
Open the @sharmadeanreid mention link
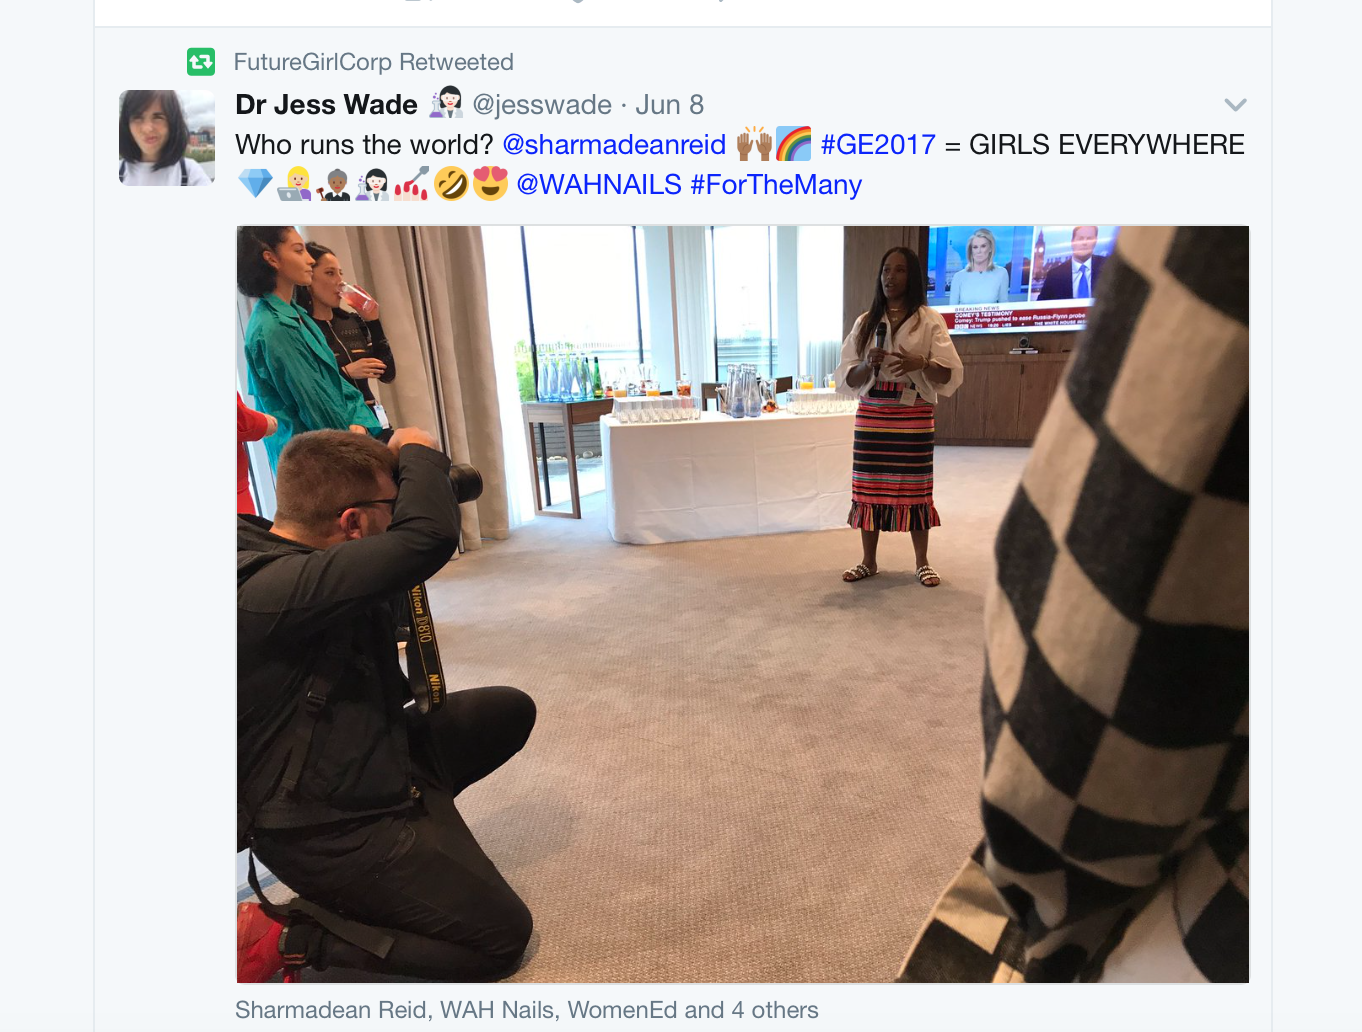point(614,145)
